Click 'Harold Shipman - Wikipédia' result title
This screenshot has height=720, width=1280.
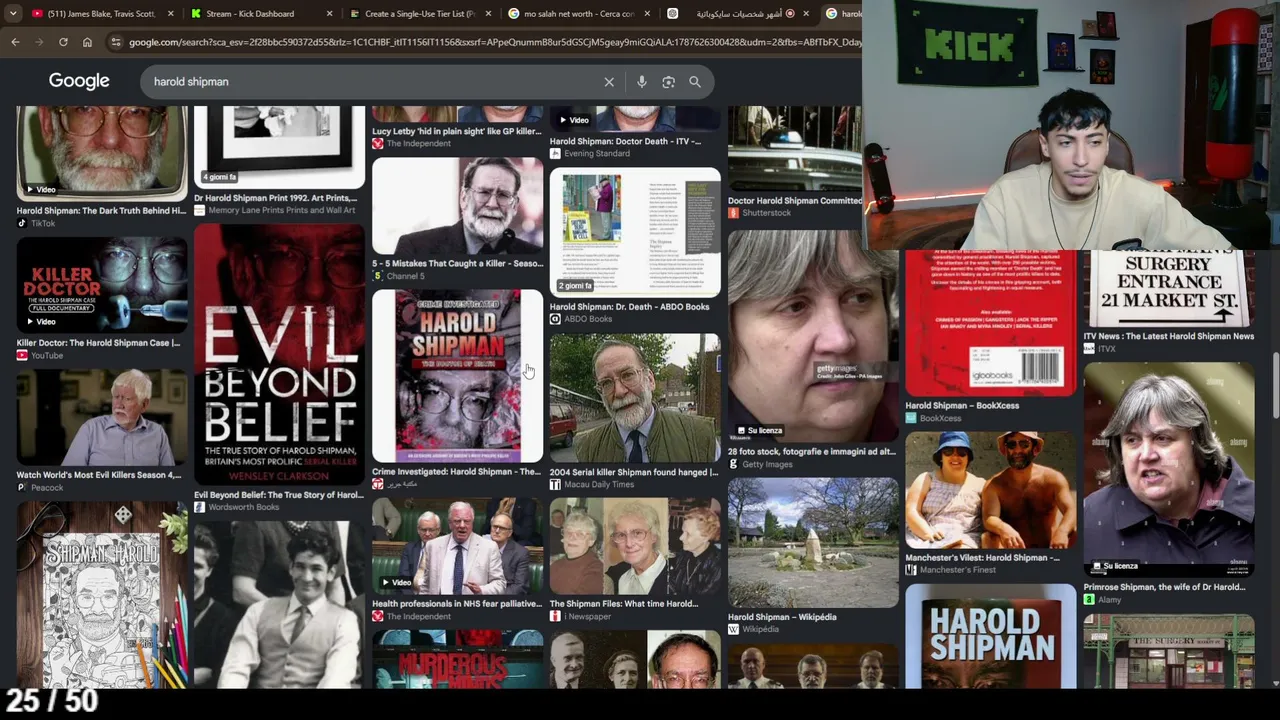click(x=782, y=617)
